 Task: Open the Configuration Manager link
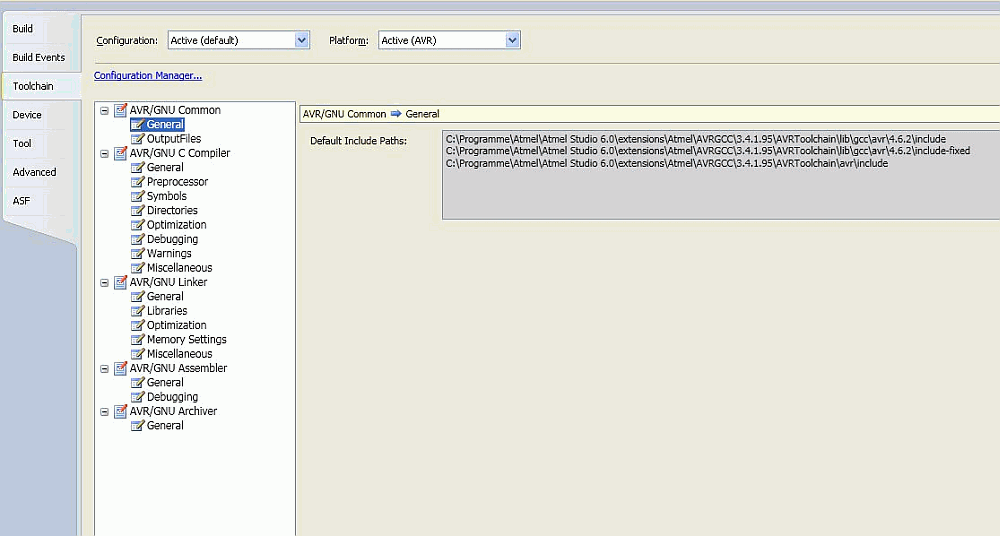point(148,75)
